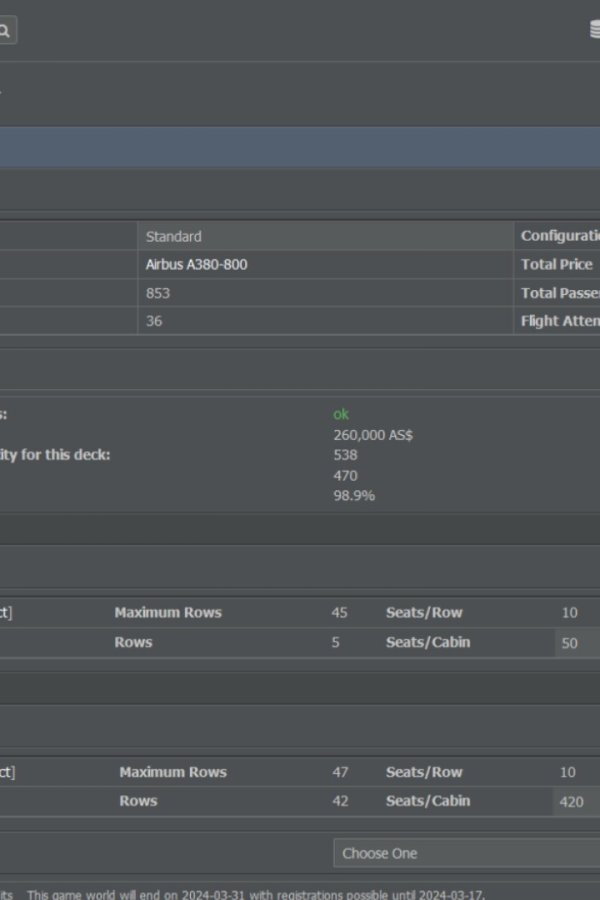Click the Seats/Cabin field showing 420
The width and height of the screenshot is (600, 900).
coord(577,802)
